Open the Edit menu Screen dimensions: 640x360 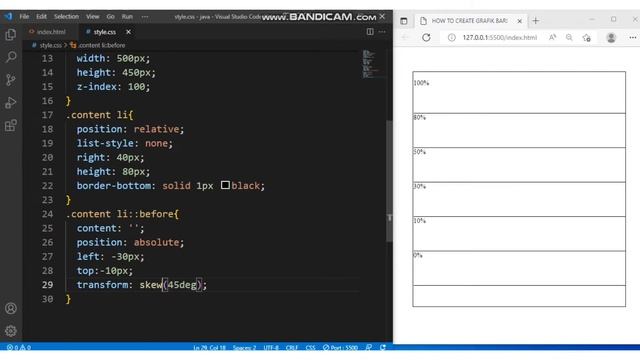(41, 17)
